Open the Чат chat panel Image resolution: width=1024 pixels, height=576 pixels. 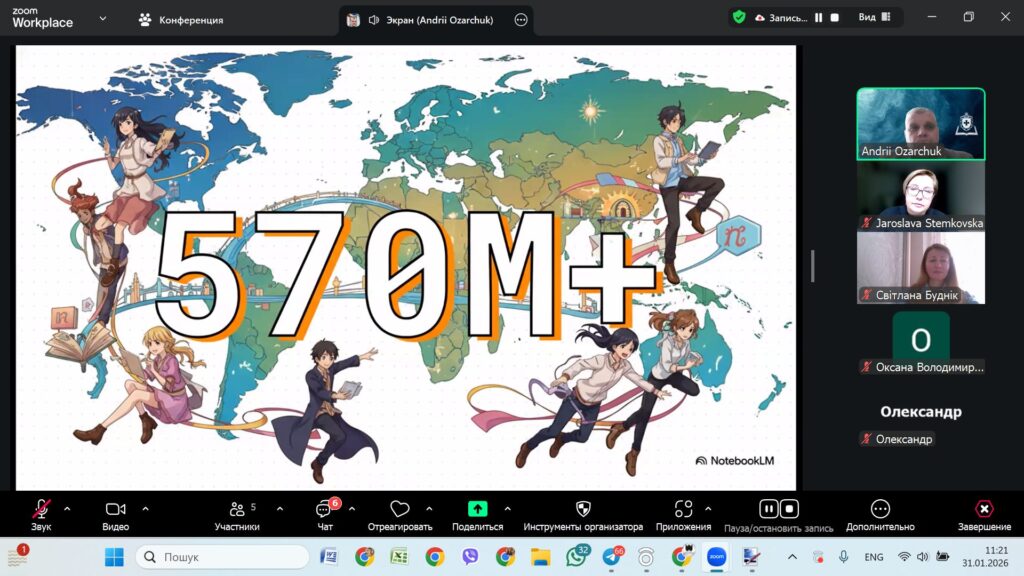coord(324,509)
